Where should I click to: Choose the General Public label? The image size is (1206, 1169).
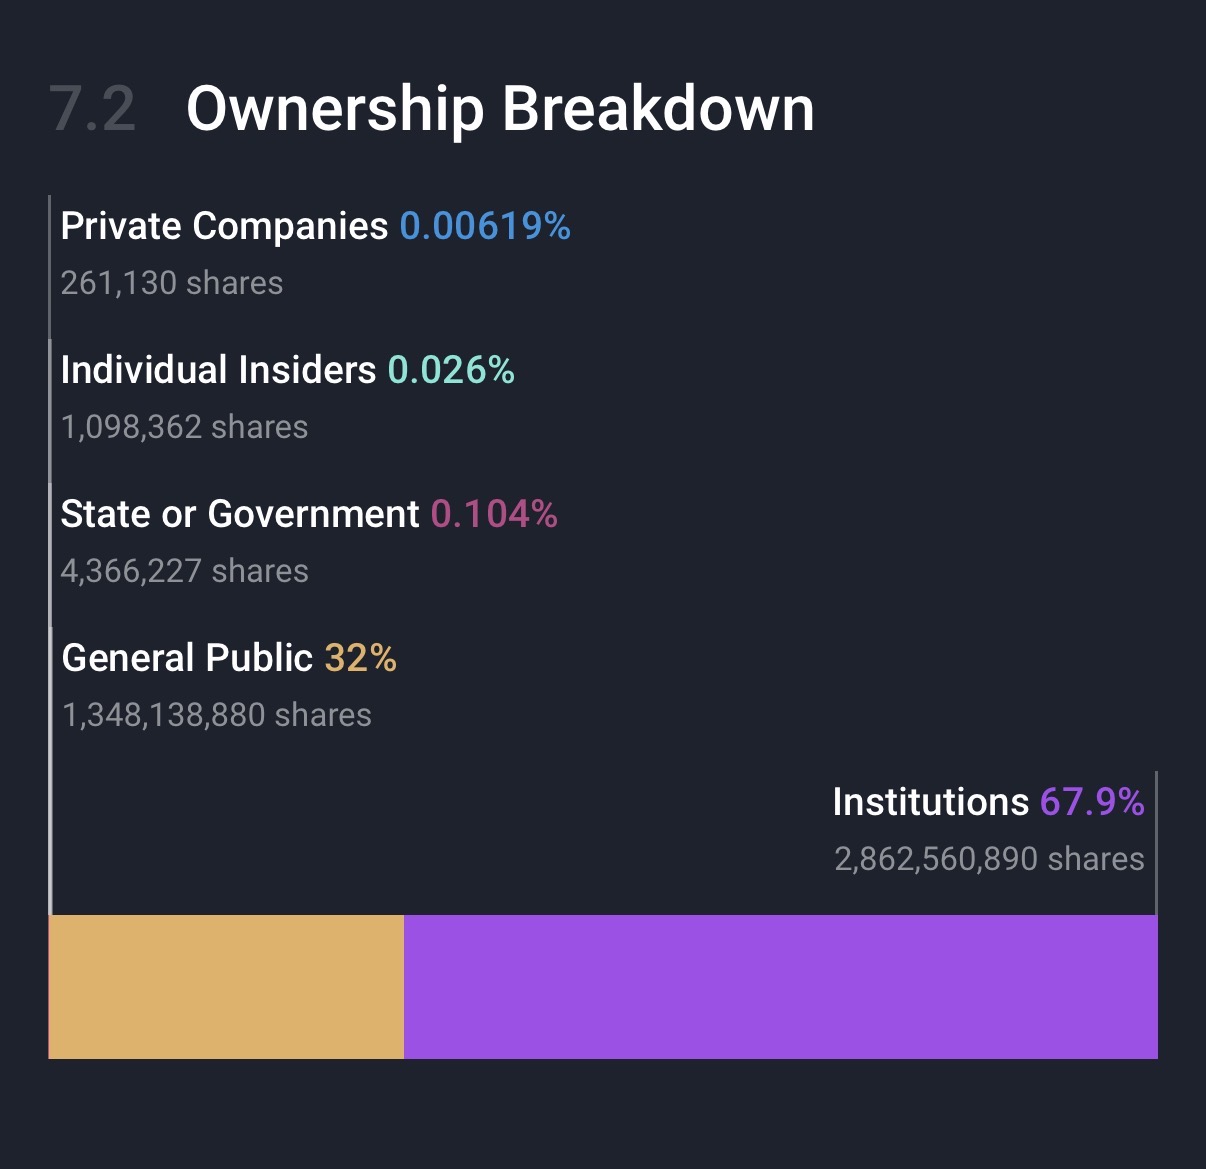pos(187,658)
